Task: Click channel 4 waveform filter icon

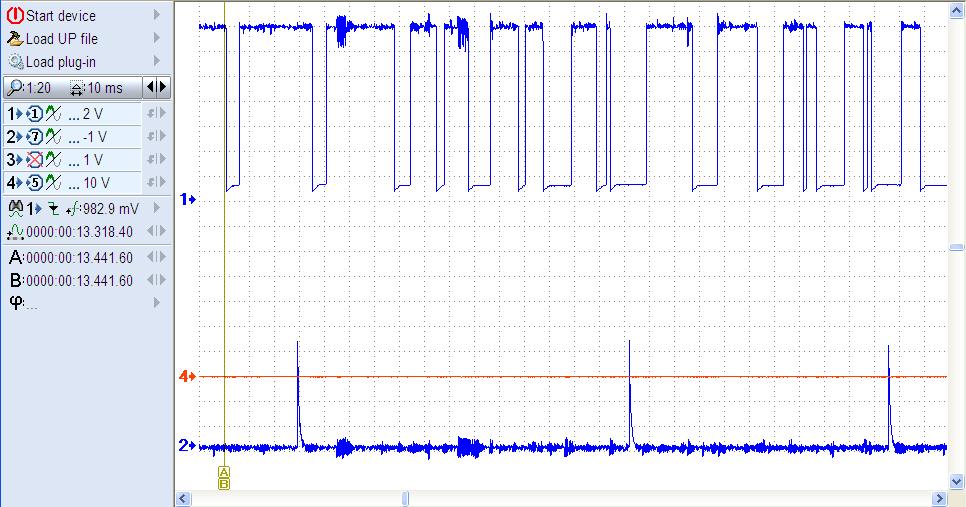Action: tap(54, 183)
